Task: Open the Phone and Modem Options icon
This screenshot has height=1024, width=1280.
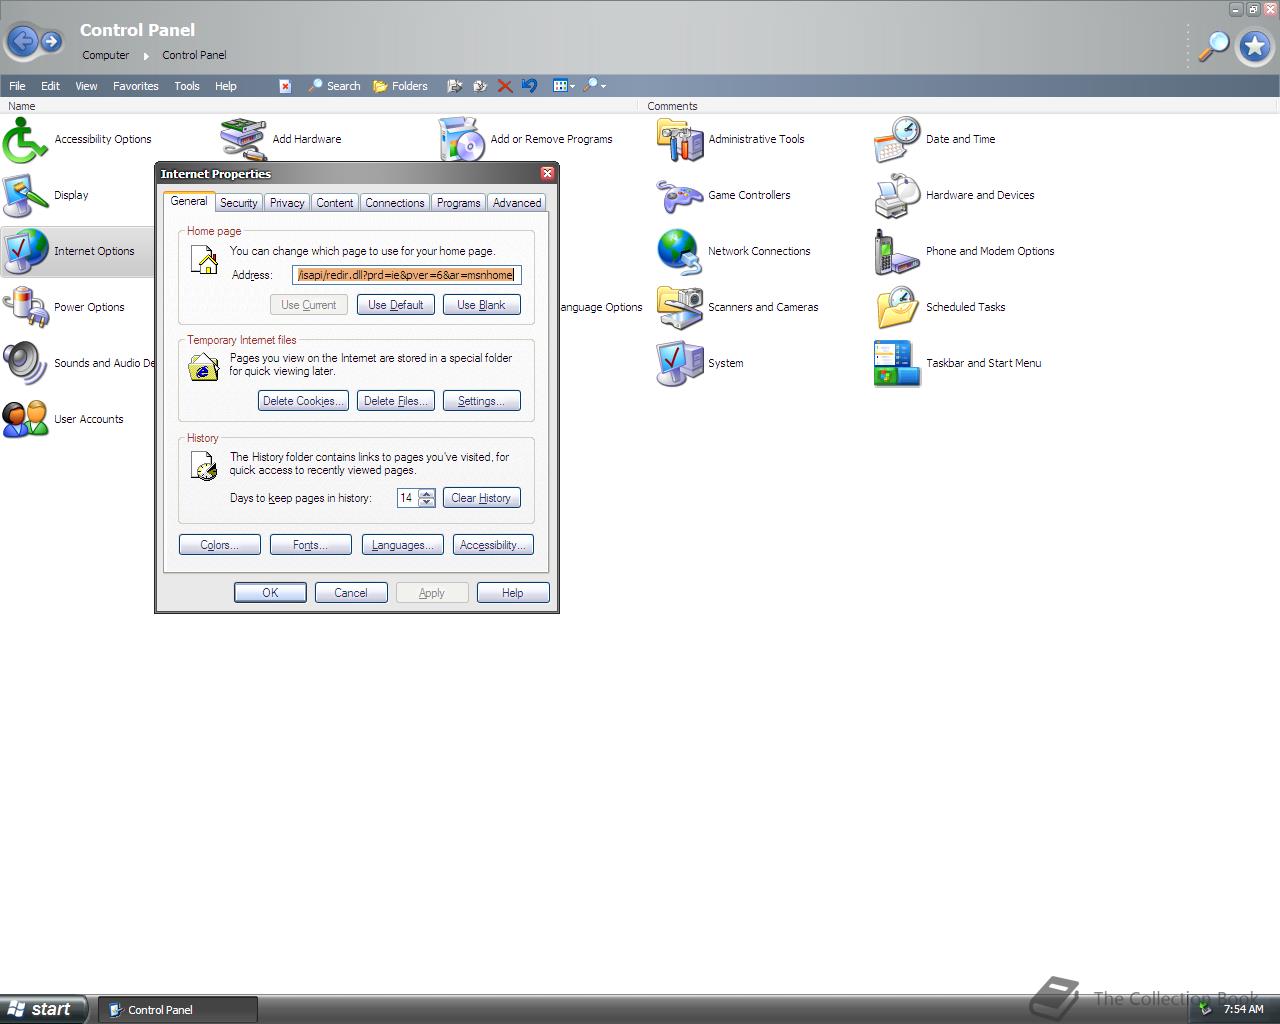Action: [898, 251]
